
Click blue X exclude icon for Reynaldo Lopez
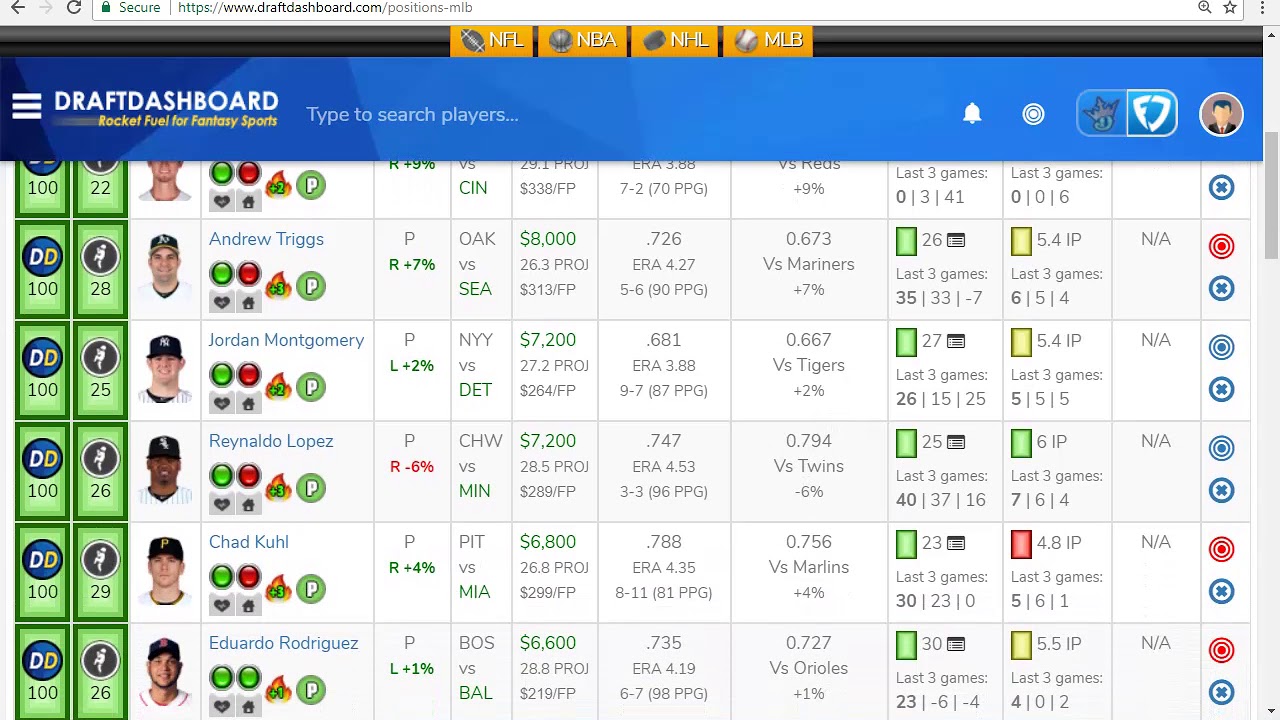[x=1221, y=491]
